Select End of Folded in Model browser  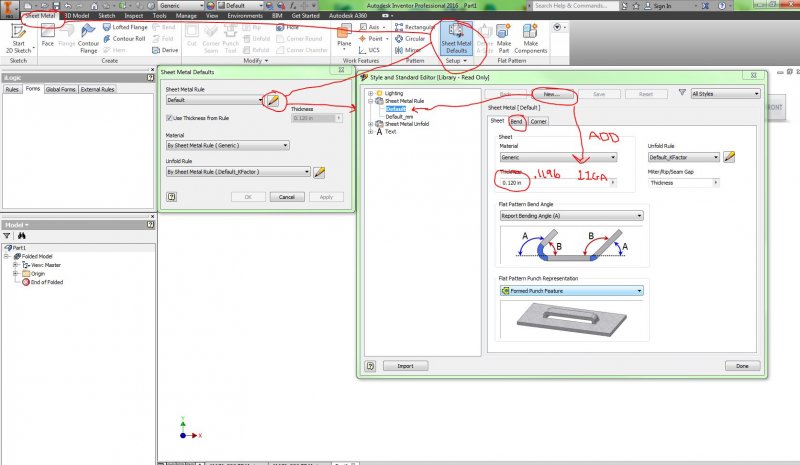point(42,282)
